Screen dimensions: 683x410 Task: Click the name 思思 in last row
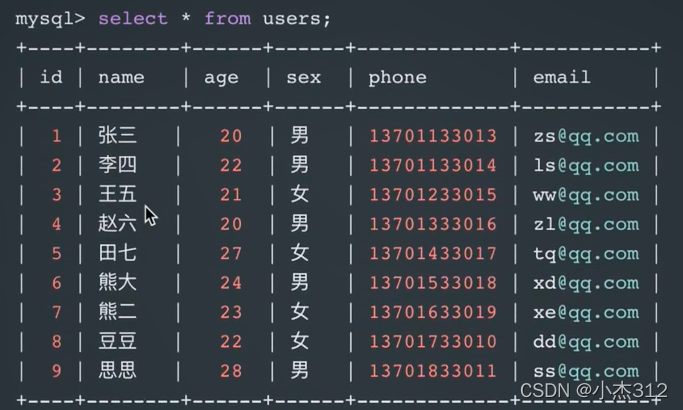coord(118,371)
